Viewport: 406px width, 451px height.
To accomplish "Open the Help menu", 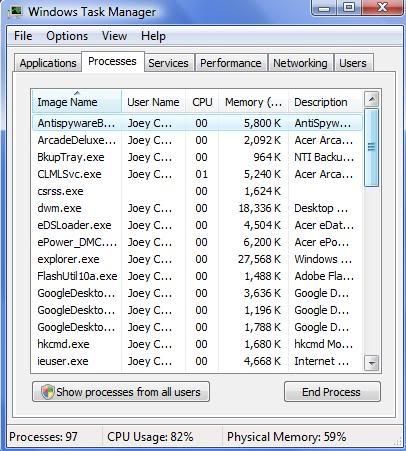I will point(153,36).
